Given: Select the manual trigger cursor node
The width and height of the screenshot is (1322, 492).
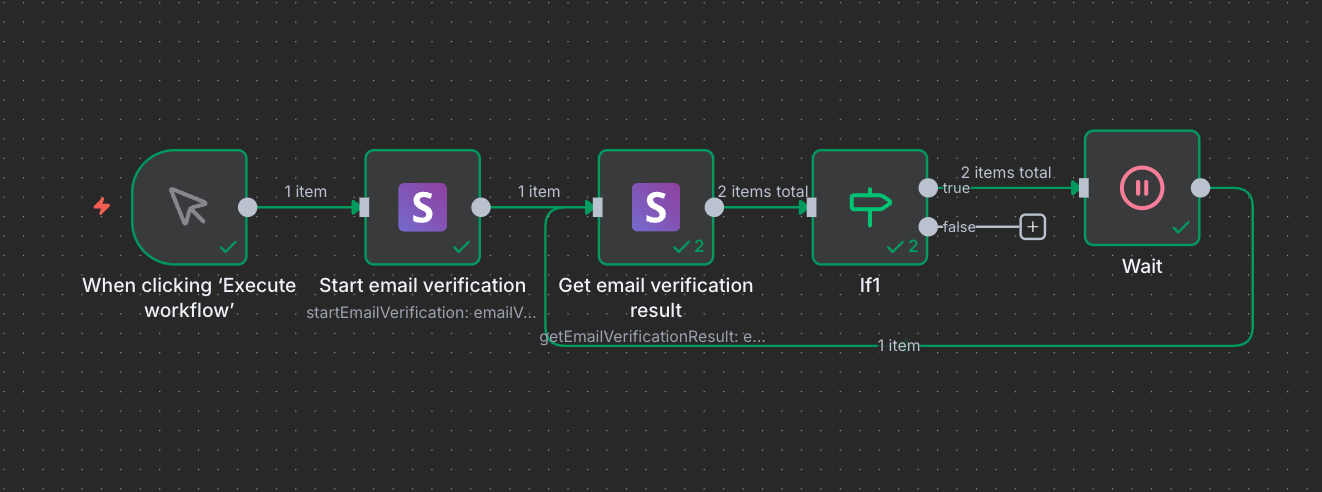Looking at the screenshot, I should tap(189, 207).
